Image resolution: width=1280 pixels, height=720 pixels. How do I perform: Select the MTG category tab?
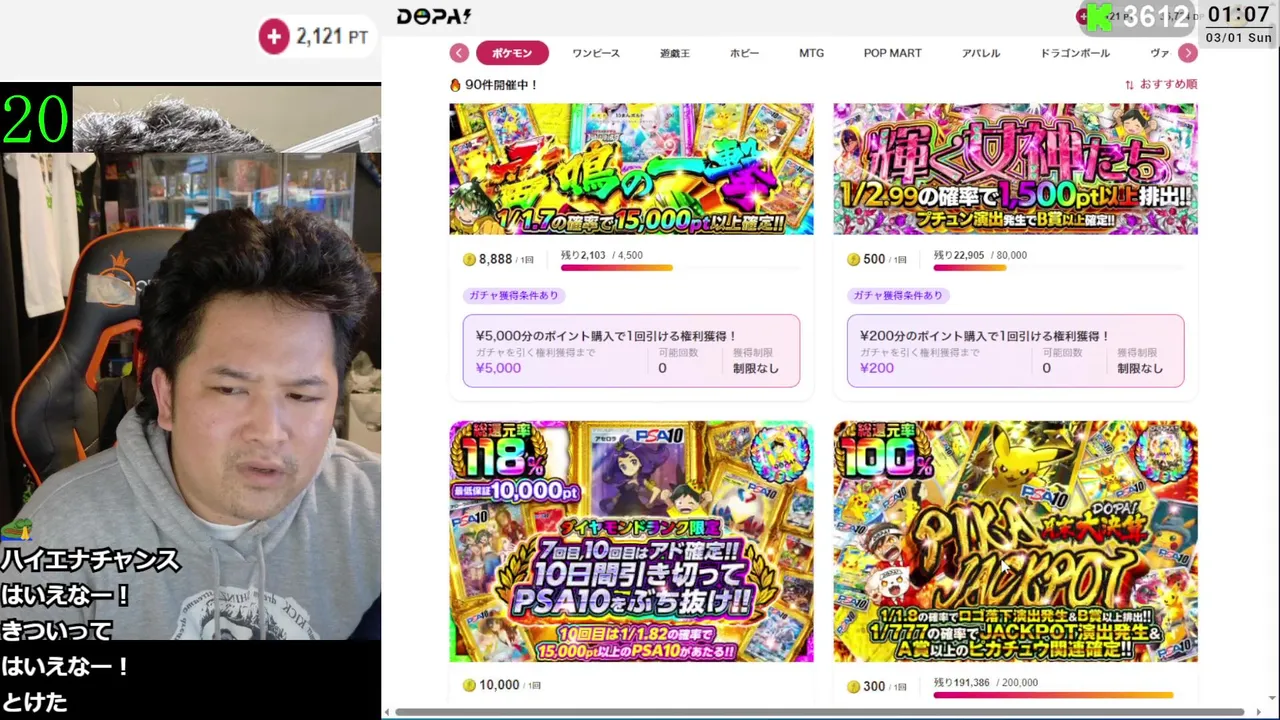812,53
